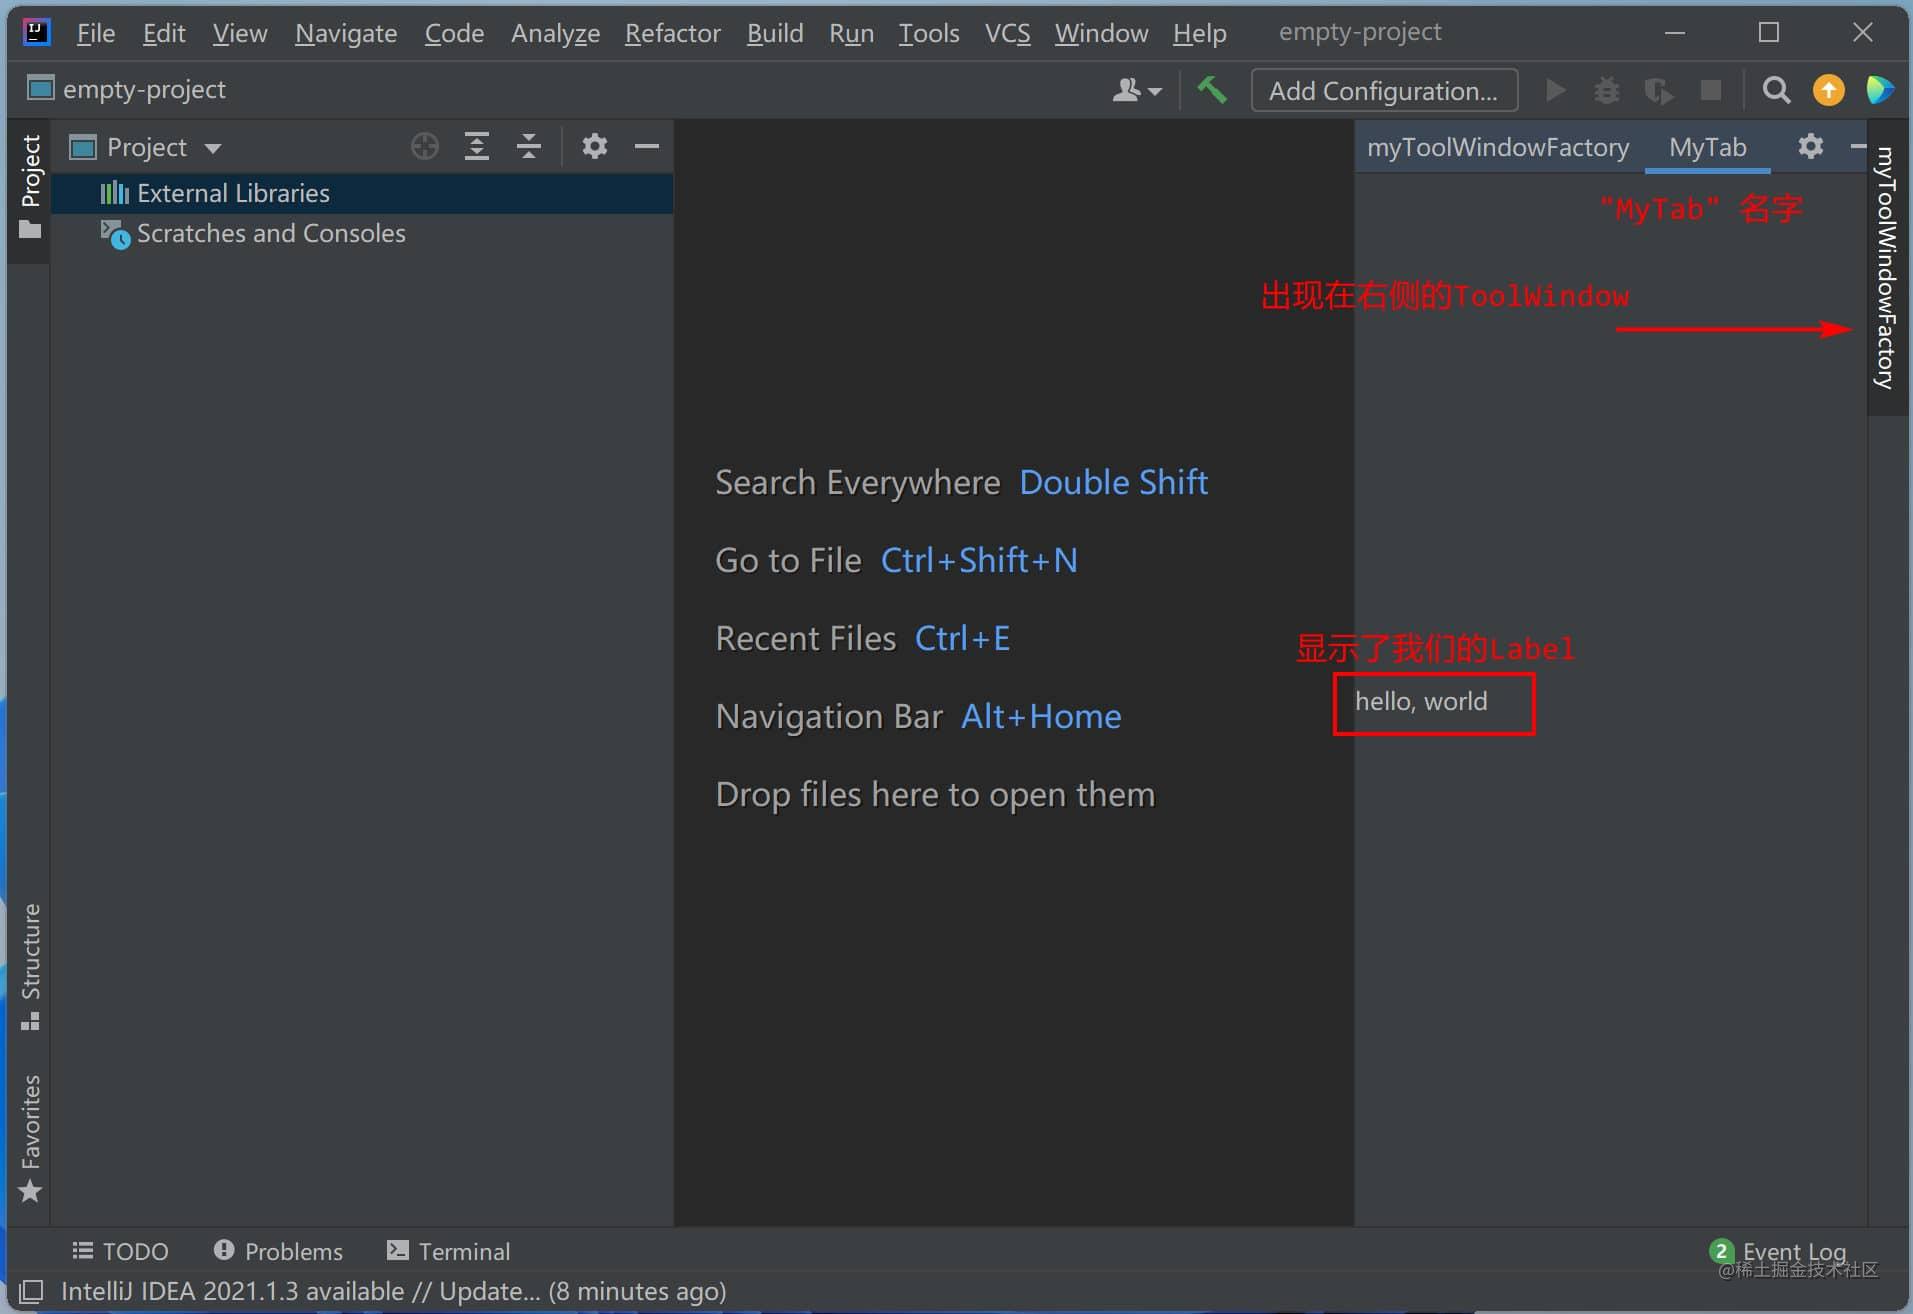Image resolution: width=1913 pixels, height=1314 pixels.
Task: Open the Project view dropdown
Action: (x=146, y=148)
